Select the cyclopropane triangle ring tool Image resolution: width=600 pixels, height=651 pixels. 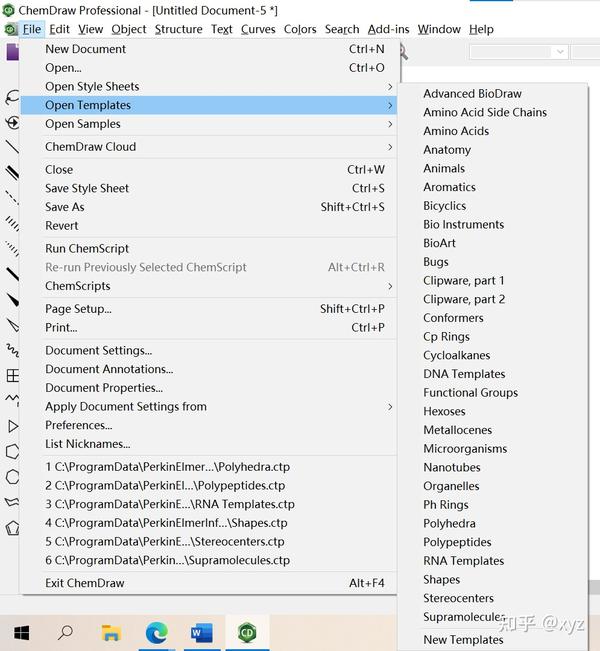point(12,427)
